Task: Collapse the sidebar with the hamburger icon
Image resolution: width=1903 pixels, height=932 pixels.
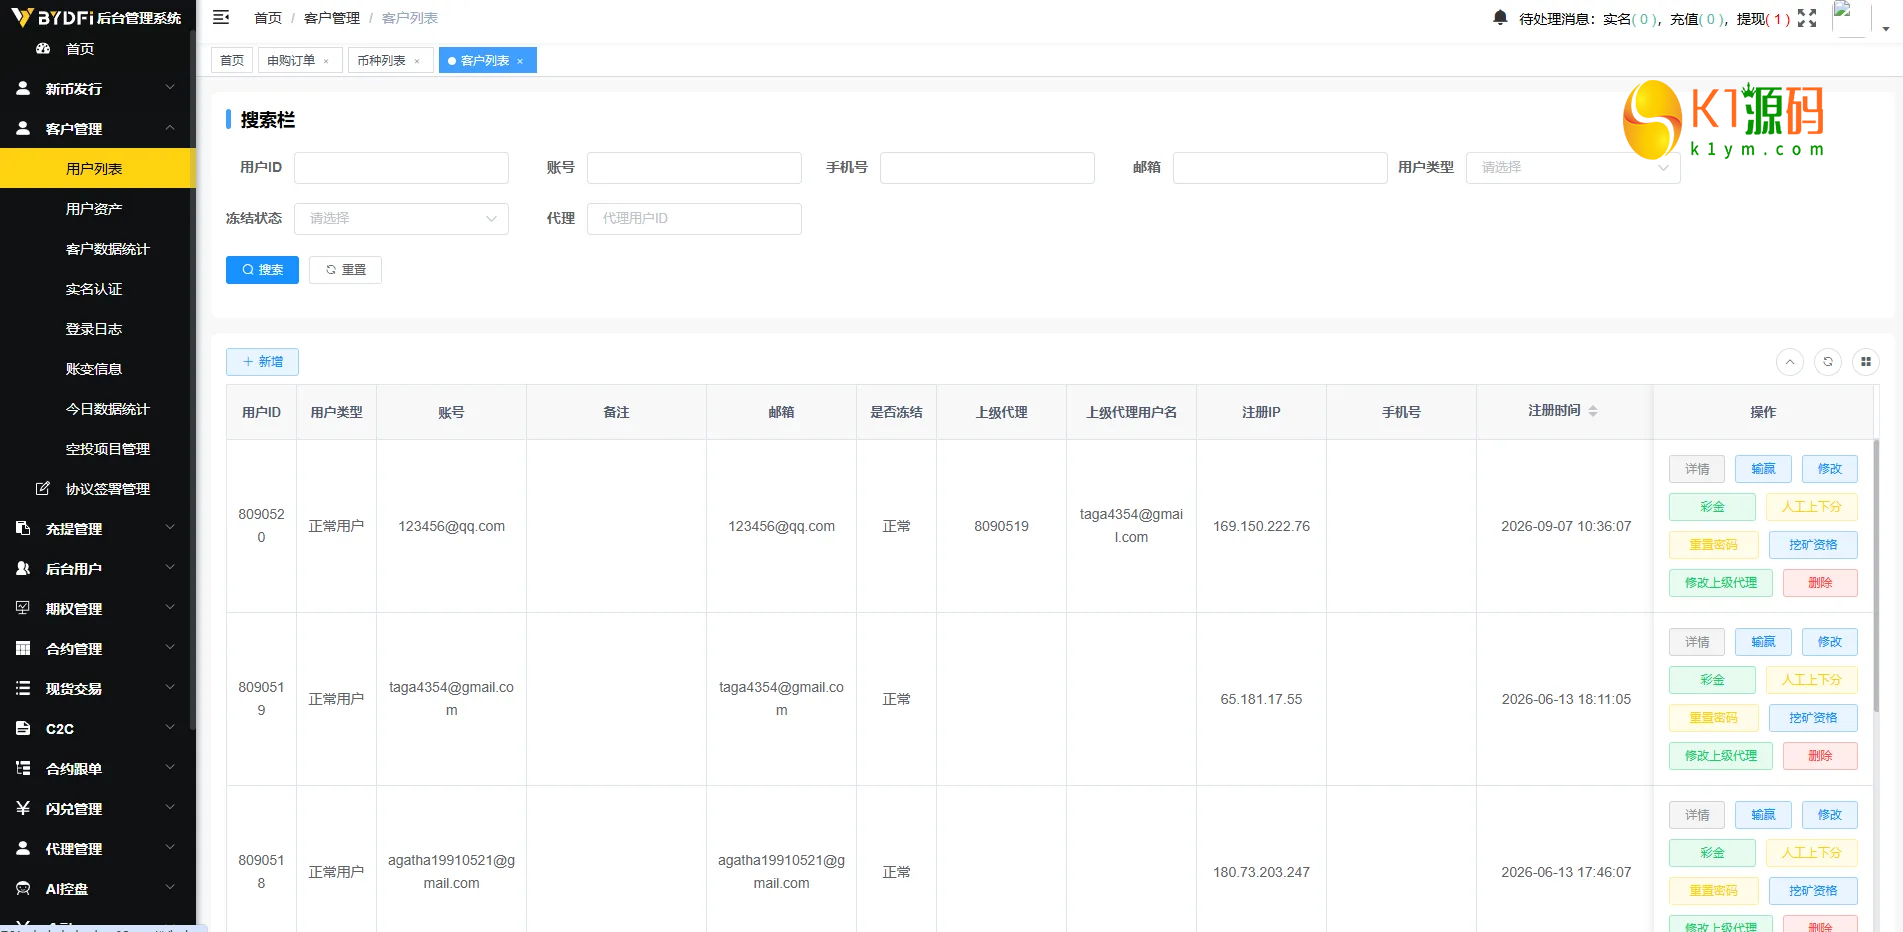Action: coord(222,17)
